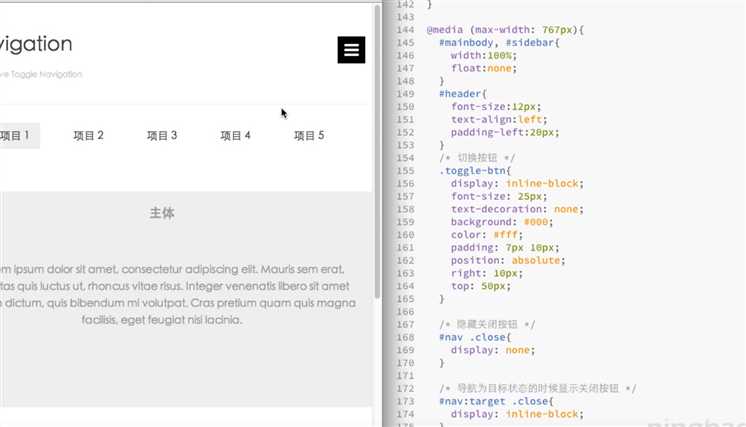
Task: Click the 'display: inline-block;' line 156
Action: click(517, 184)
